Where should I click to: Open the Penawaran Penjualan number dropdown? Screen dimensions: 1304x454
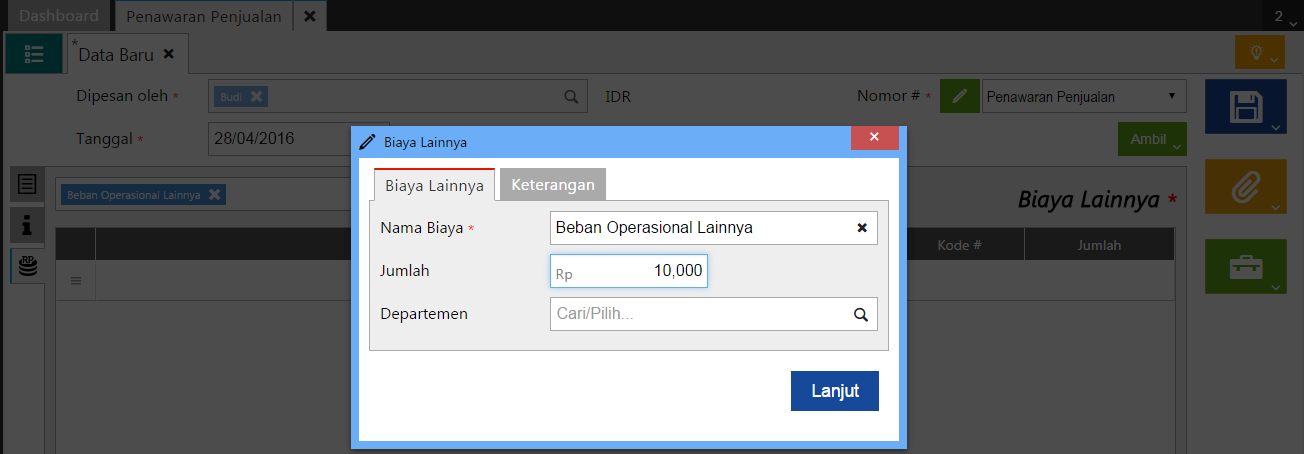1084,97
